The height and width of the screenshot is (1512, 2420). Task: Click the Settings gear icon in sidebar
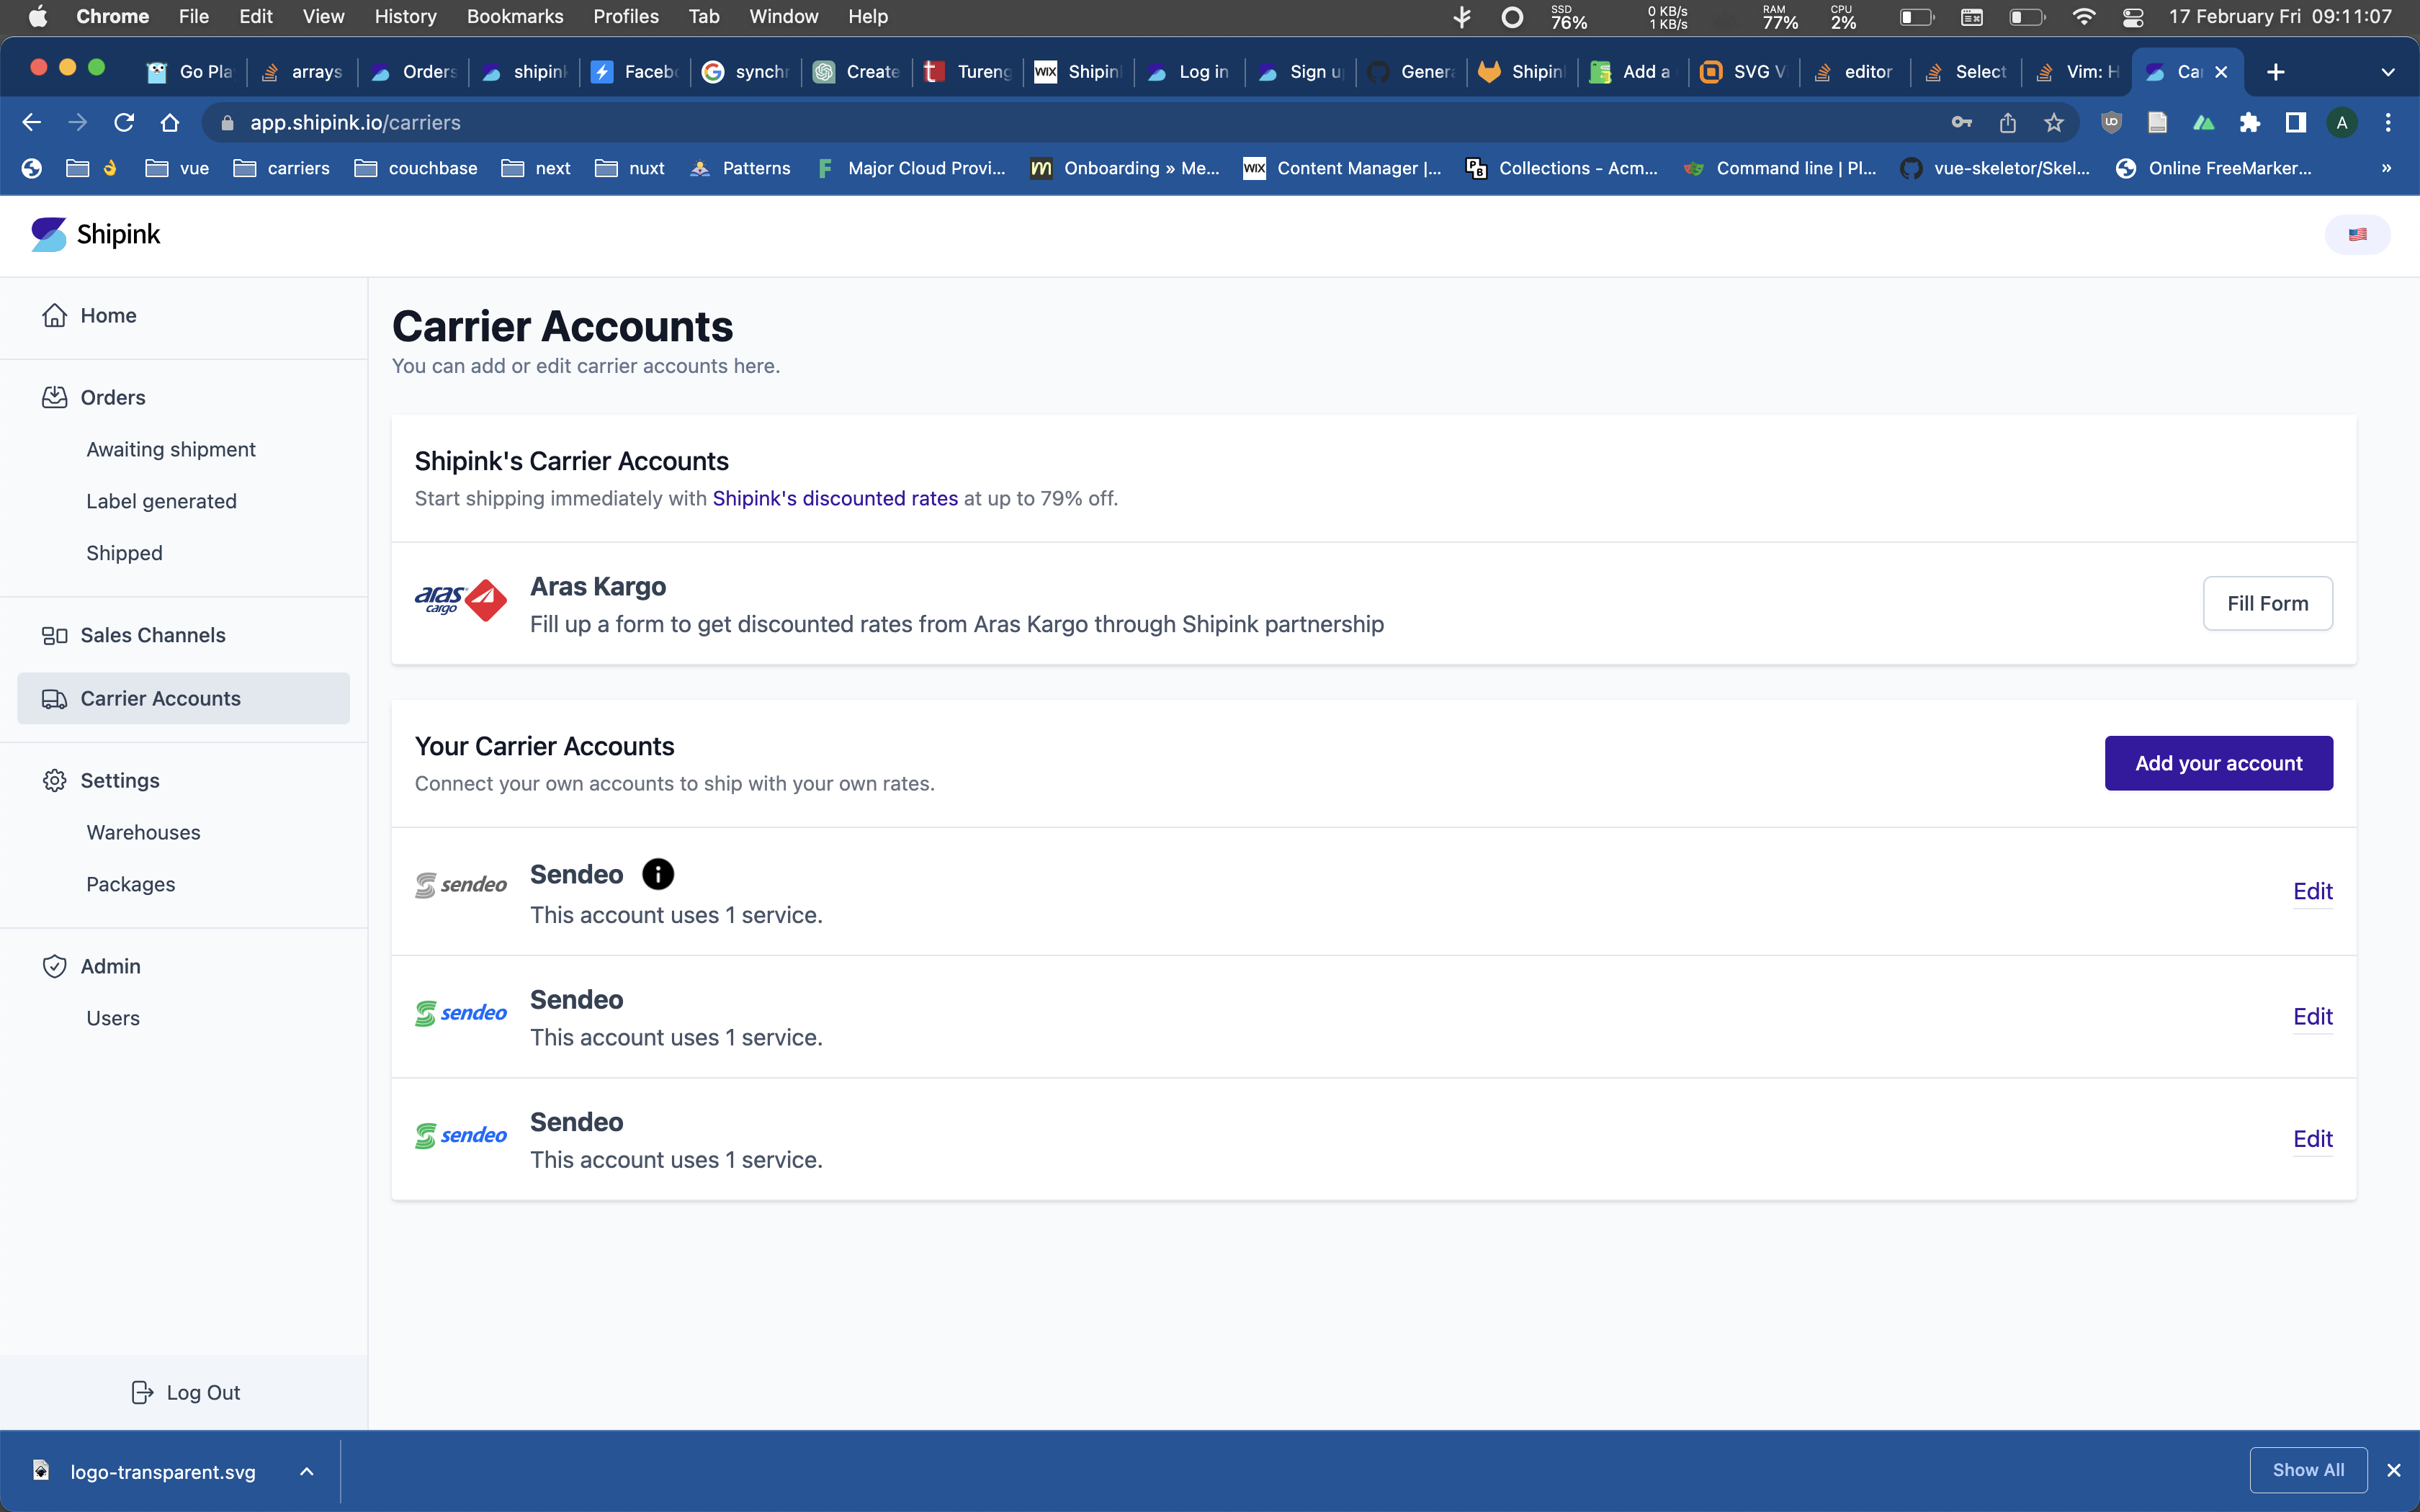click(55, 780)
